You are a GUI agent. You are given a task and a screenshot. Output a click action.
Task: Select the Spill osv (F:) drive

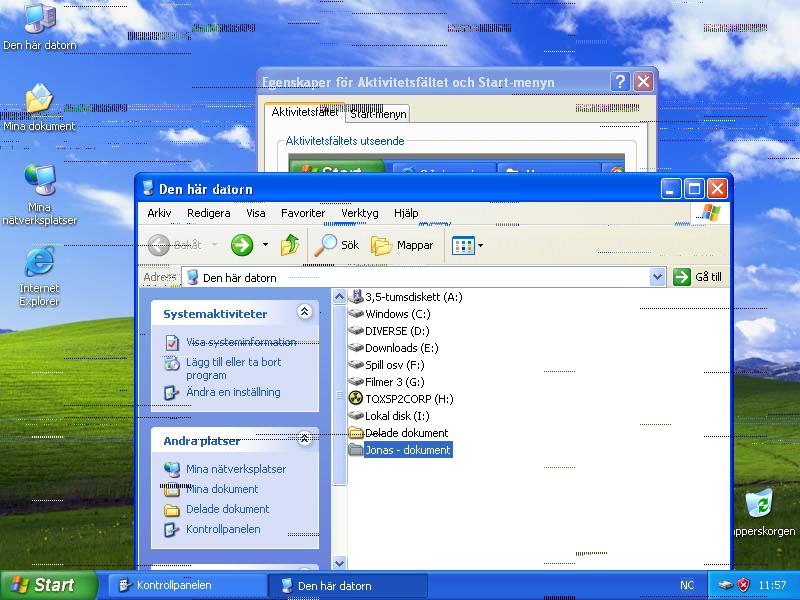click(386, 365)
